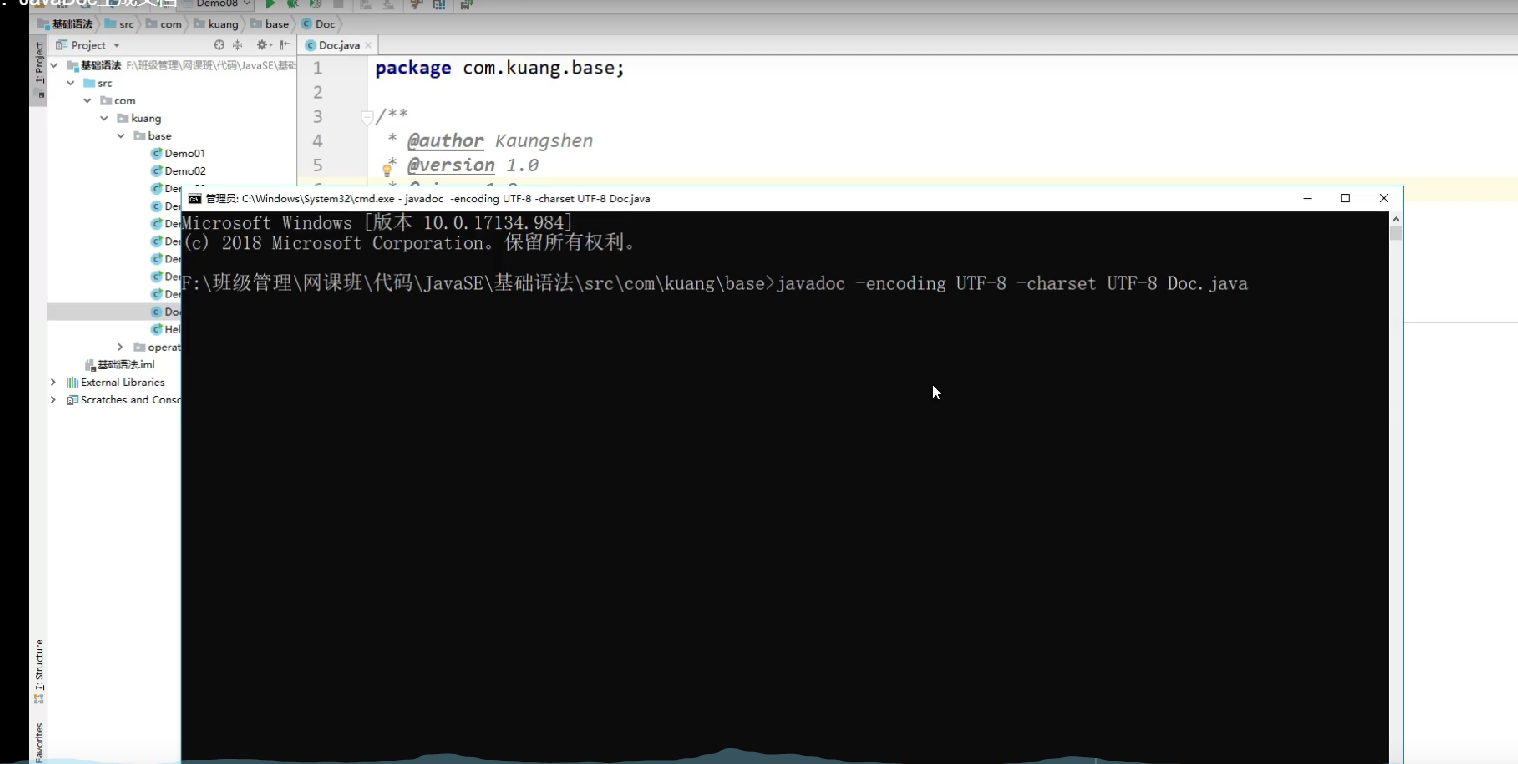Minimize the cmd.exe window
The width and height of the screenshot is (1518, 764).
click(x=1307, y=198)
